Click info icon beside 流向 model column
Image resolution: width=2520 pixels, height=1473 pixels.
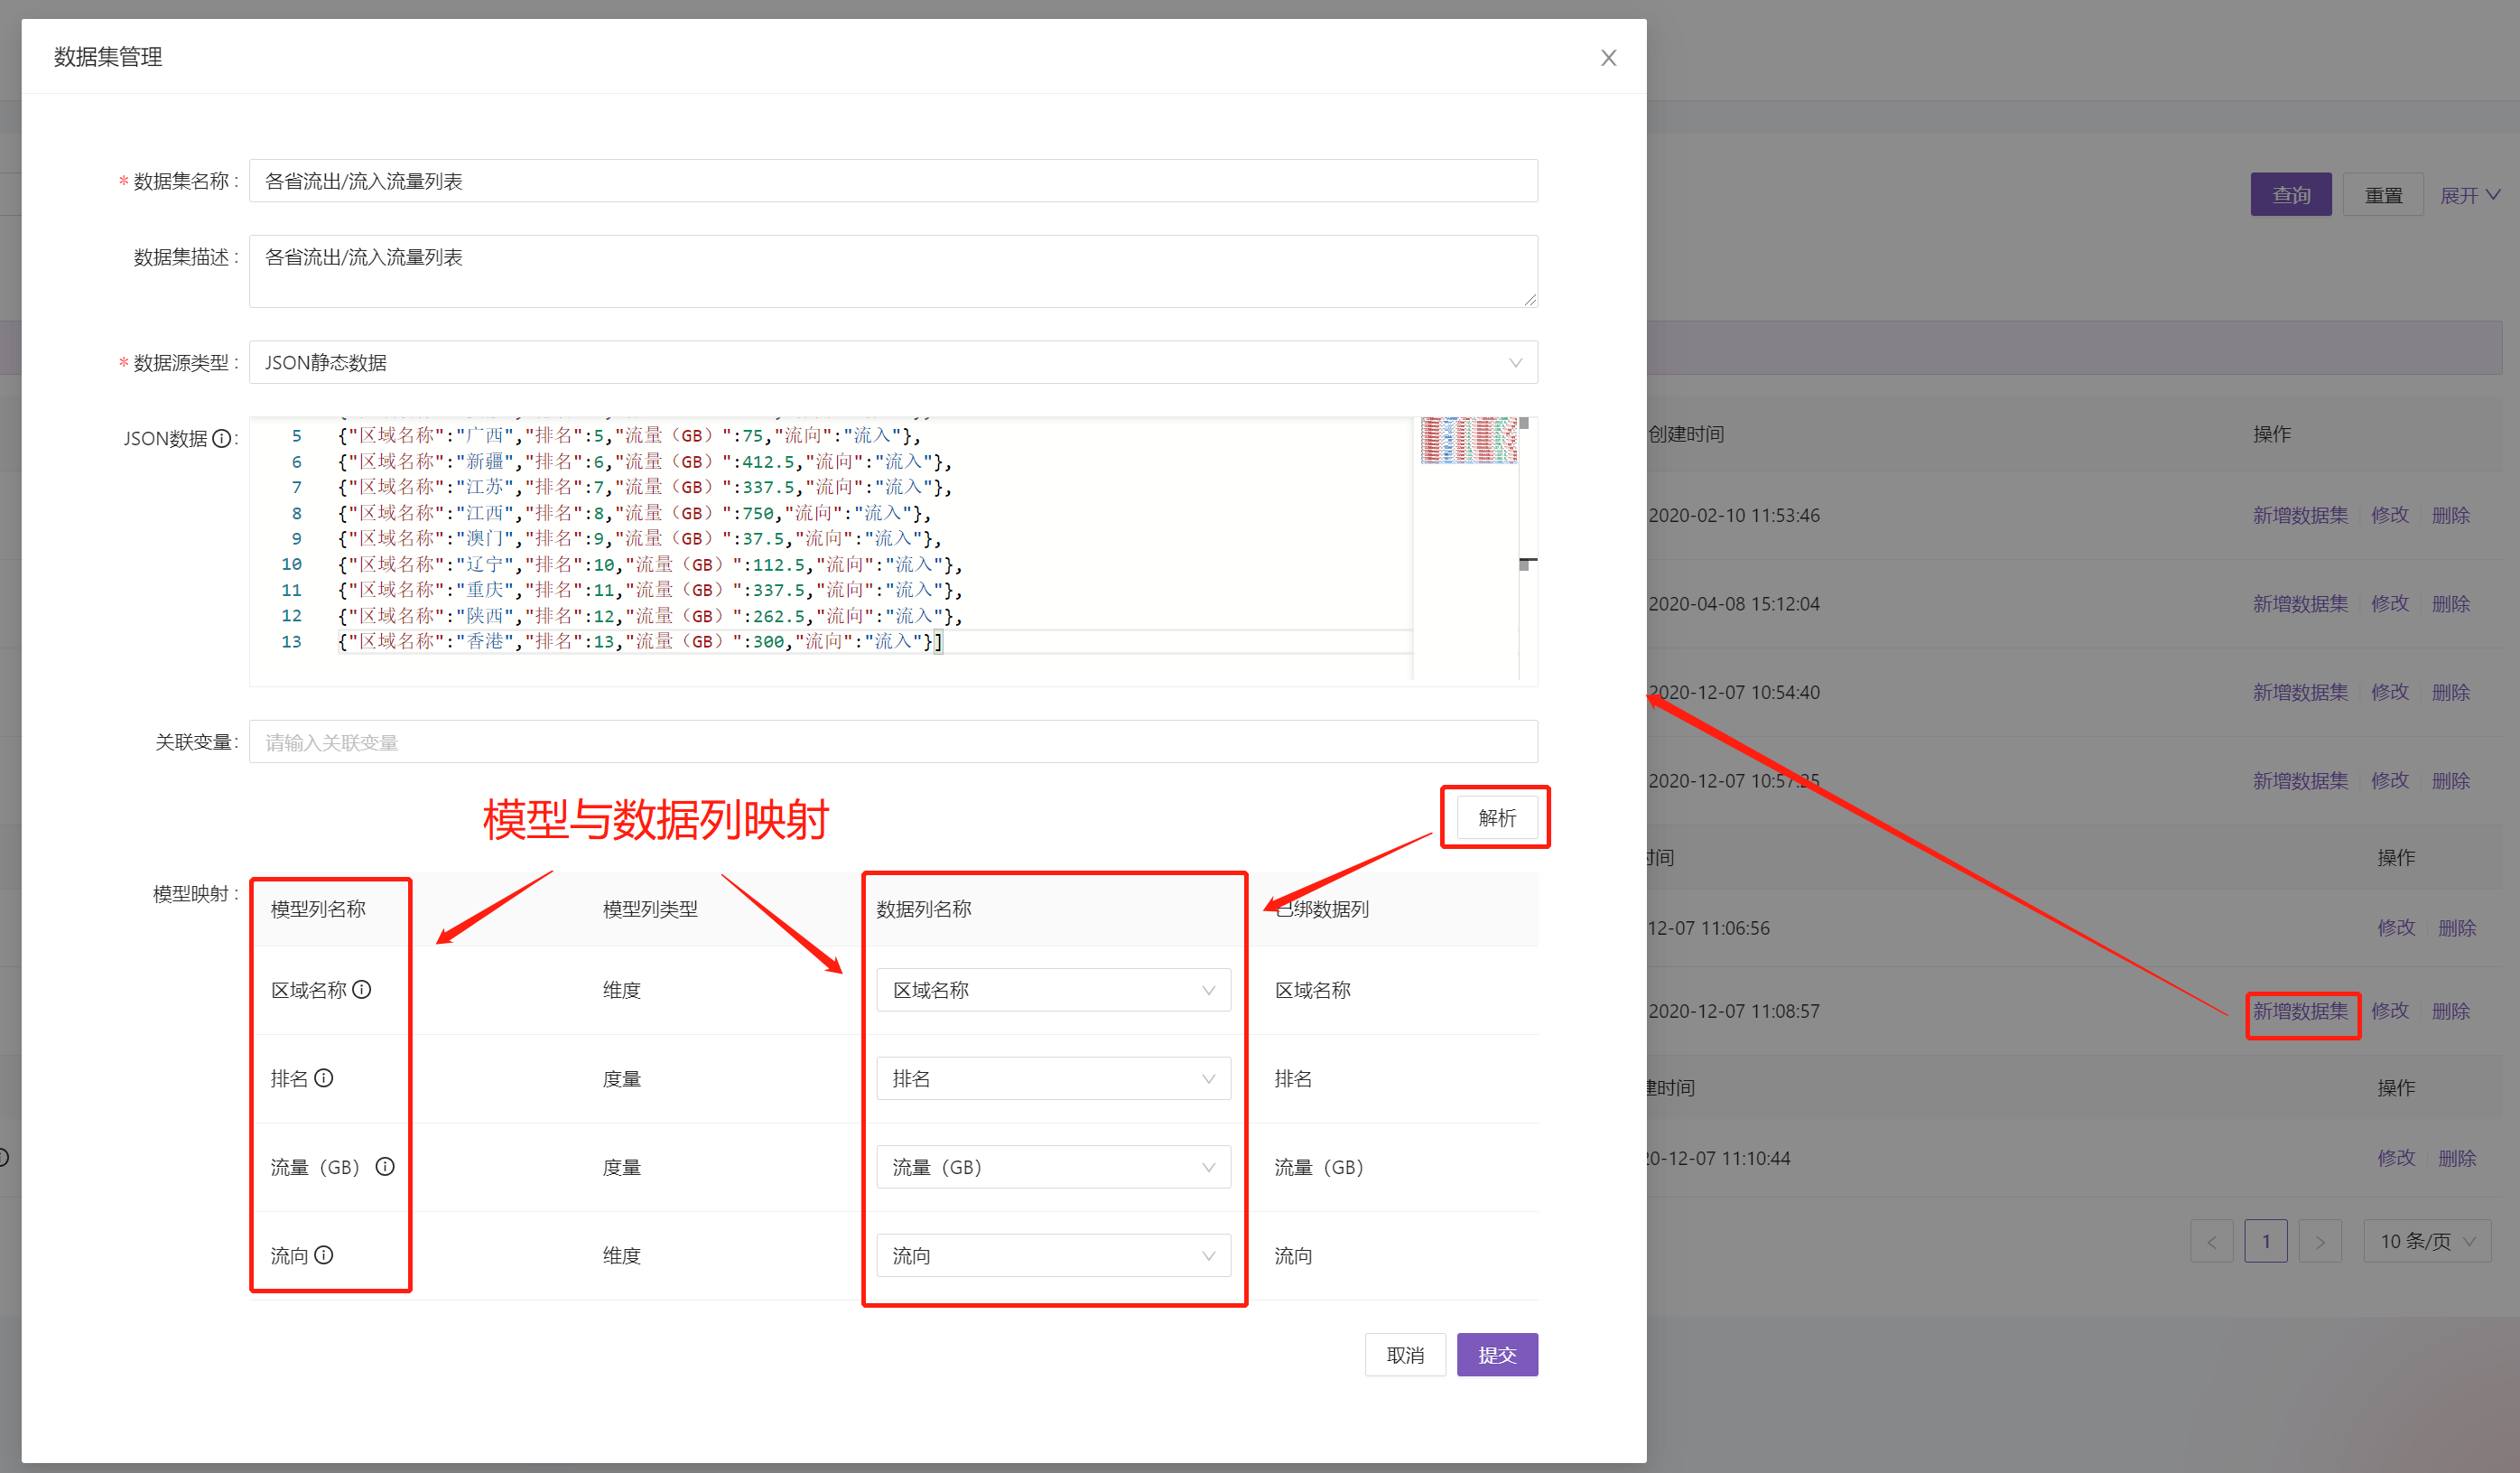324,1255
